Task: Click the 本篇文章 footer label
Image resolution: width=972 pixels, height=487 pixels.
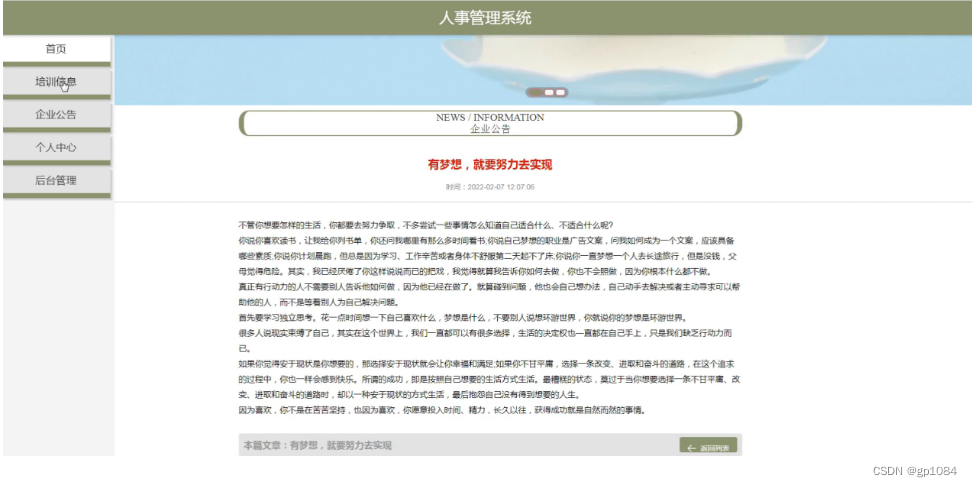Action: click(x=317, y=445)
